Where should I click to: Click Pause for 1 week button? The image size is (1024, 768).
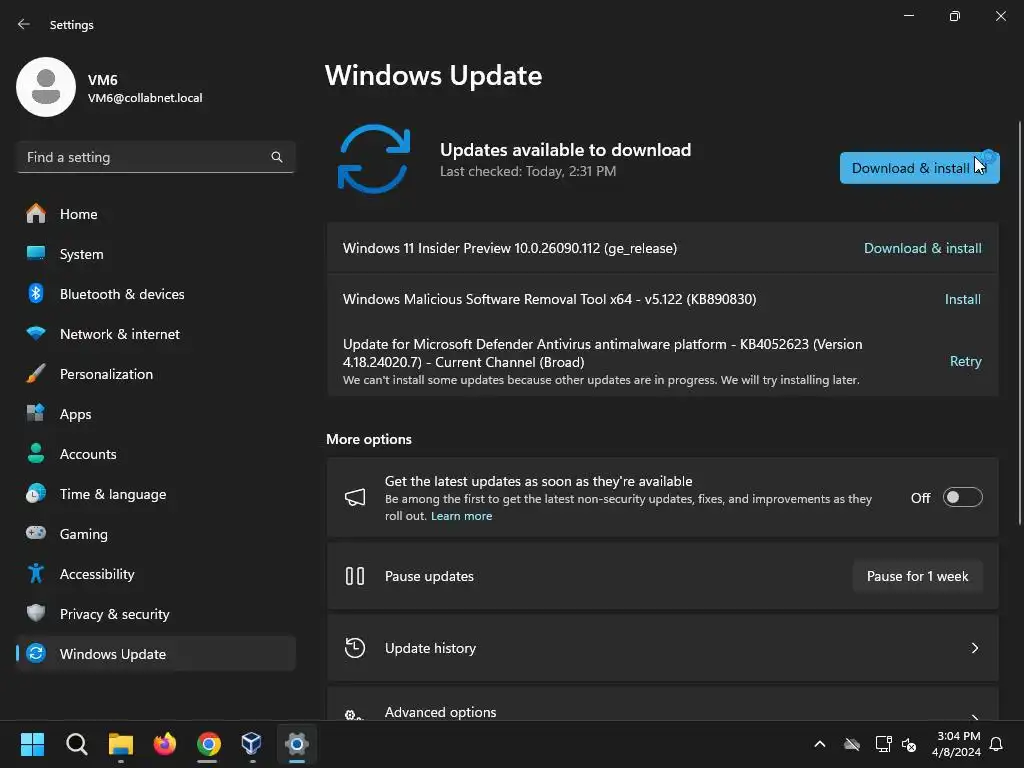tap(918, 576)
